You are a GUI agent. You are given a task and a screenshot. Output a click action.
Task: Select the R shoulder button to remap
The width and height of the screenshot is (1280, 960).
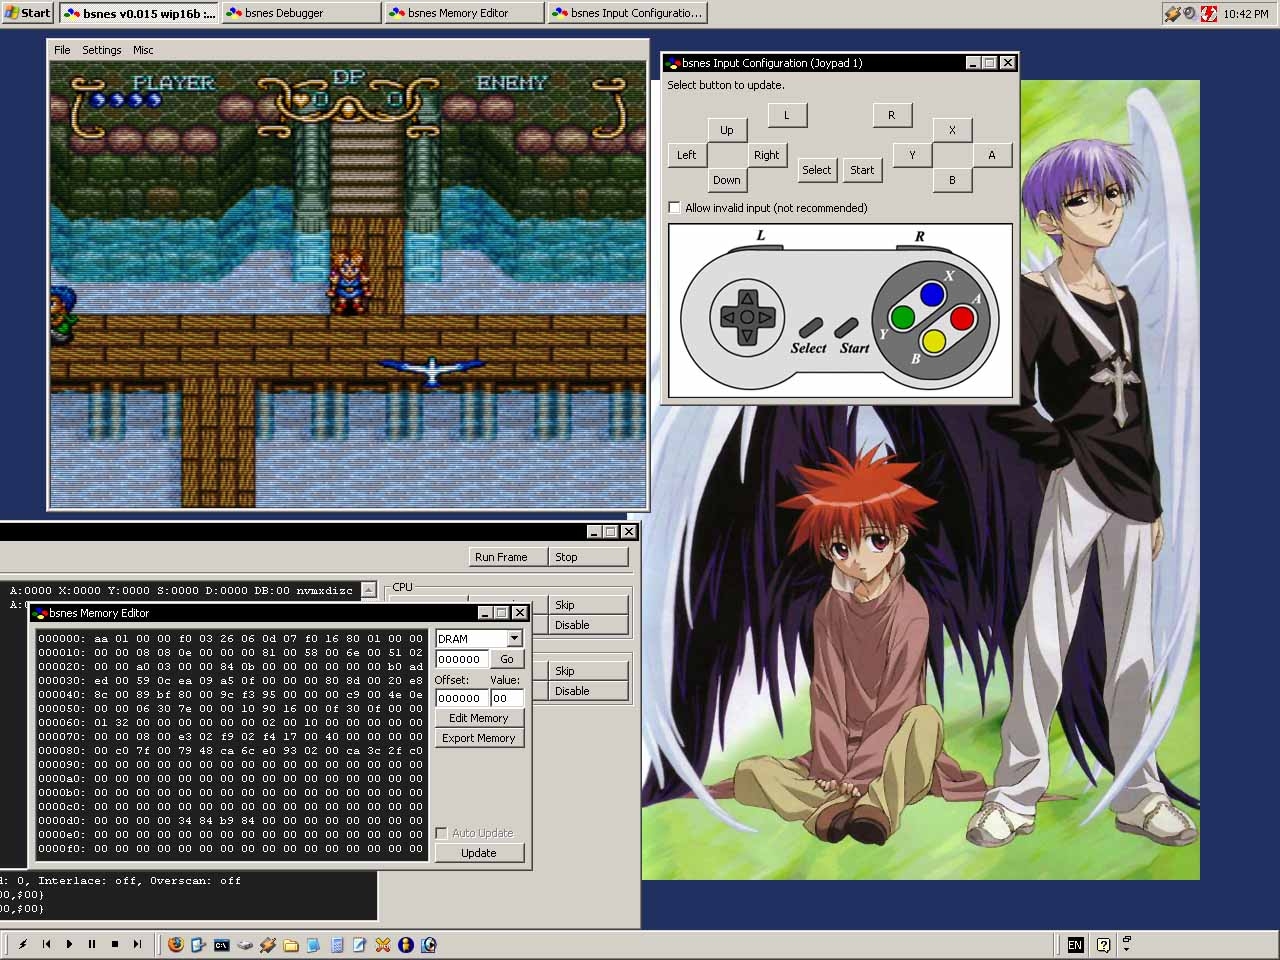point(892,115)
